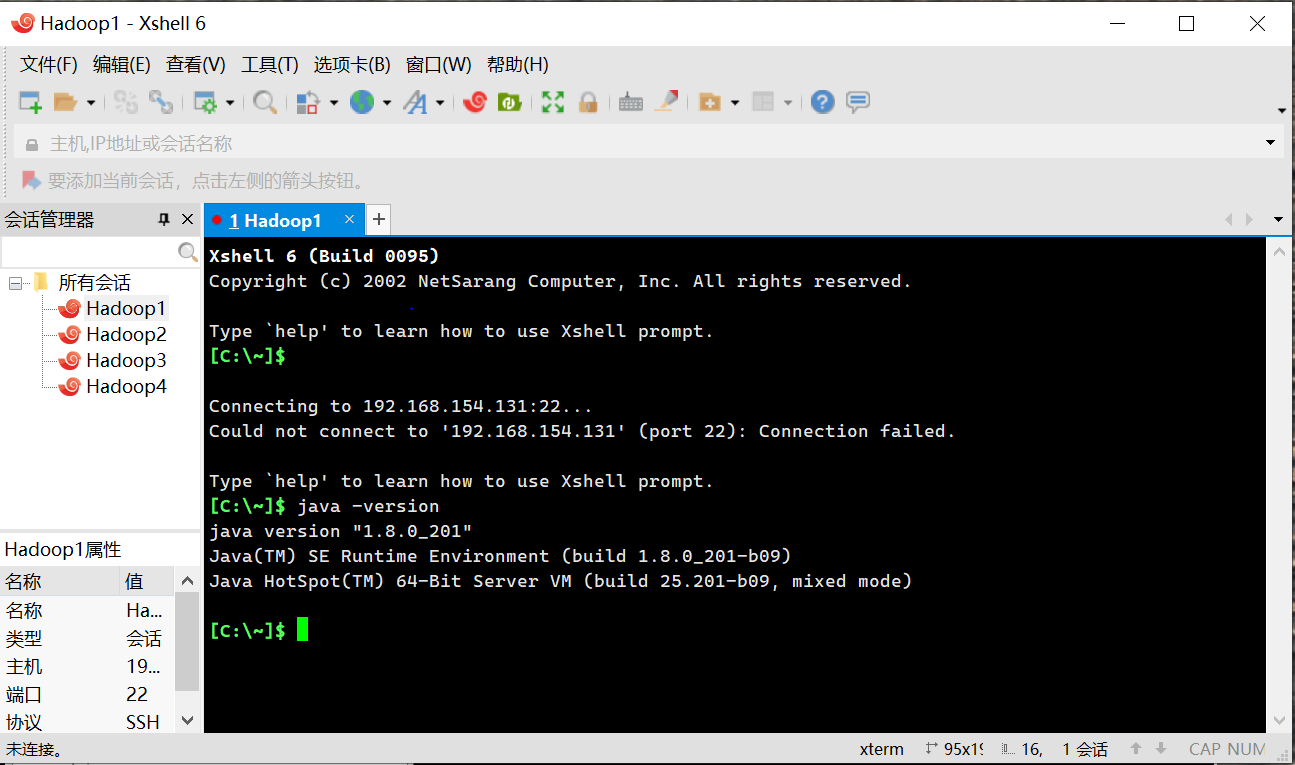The width and height of the screenshot is (1295, 765).
Task: Click the session manager search field
Action: coord(90,251)
